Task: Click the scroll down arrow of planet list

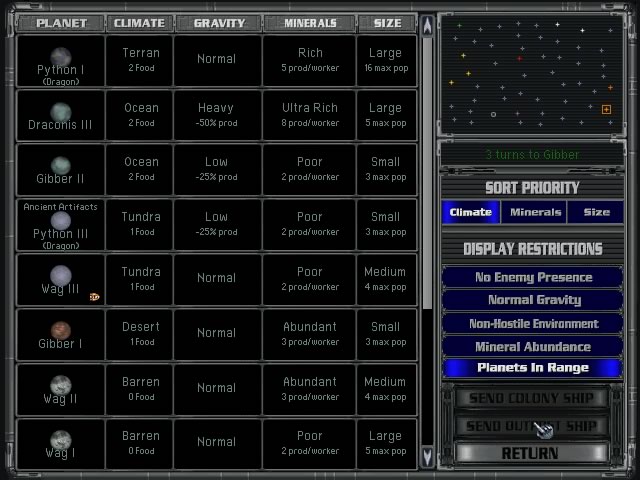Action: [x=427, y=456]
